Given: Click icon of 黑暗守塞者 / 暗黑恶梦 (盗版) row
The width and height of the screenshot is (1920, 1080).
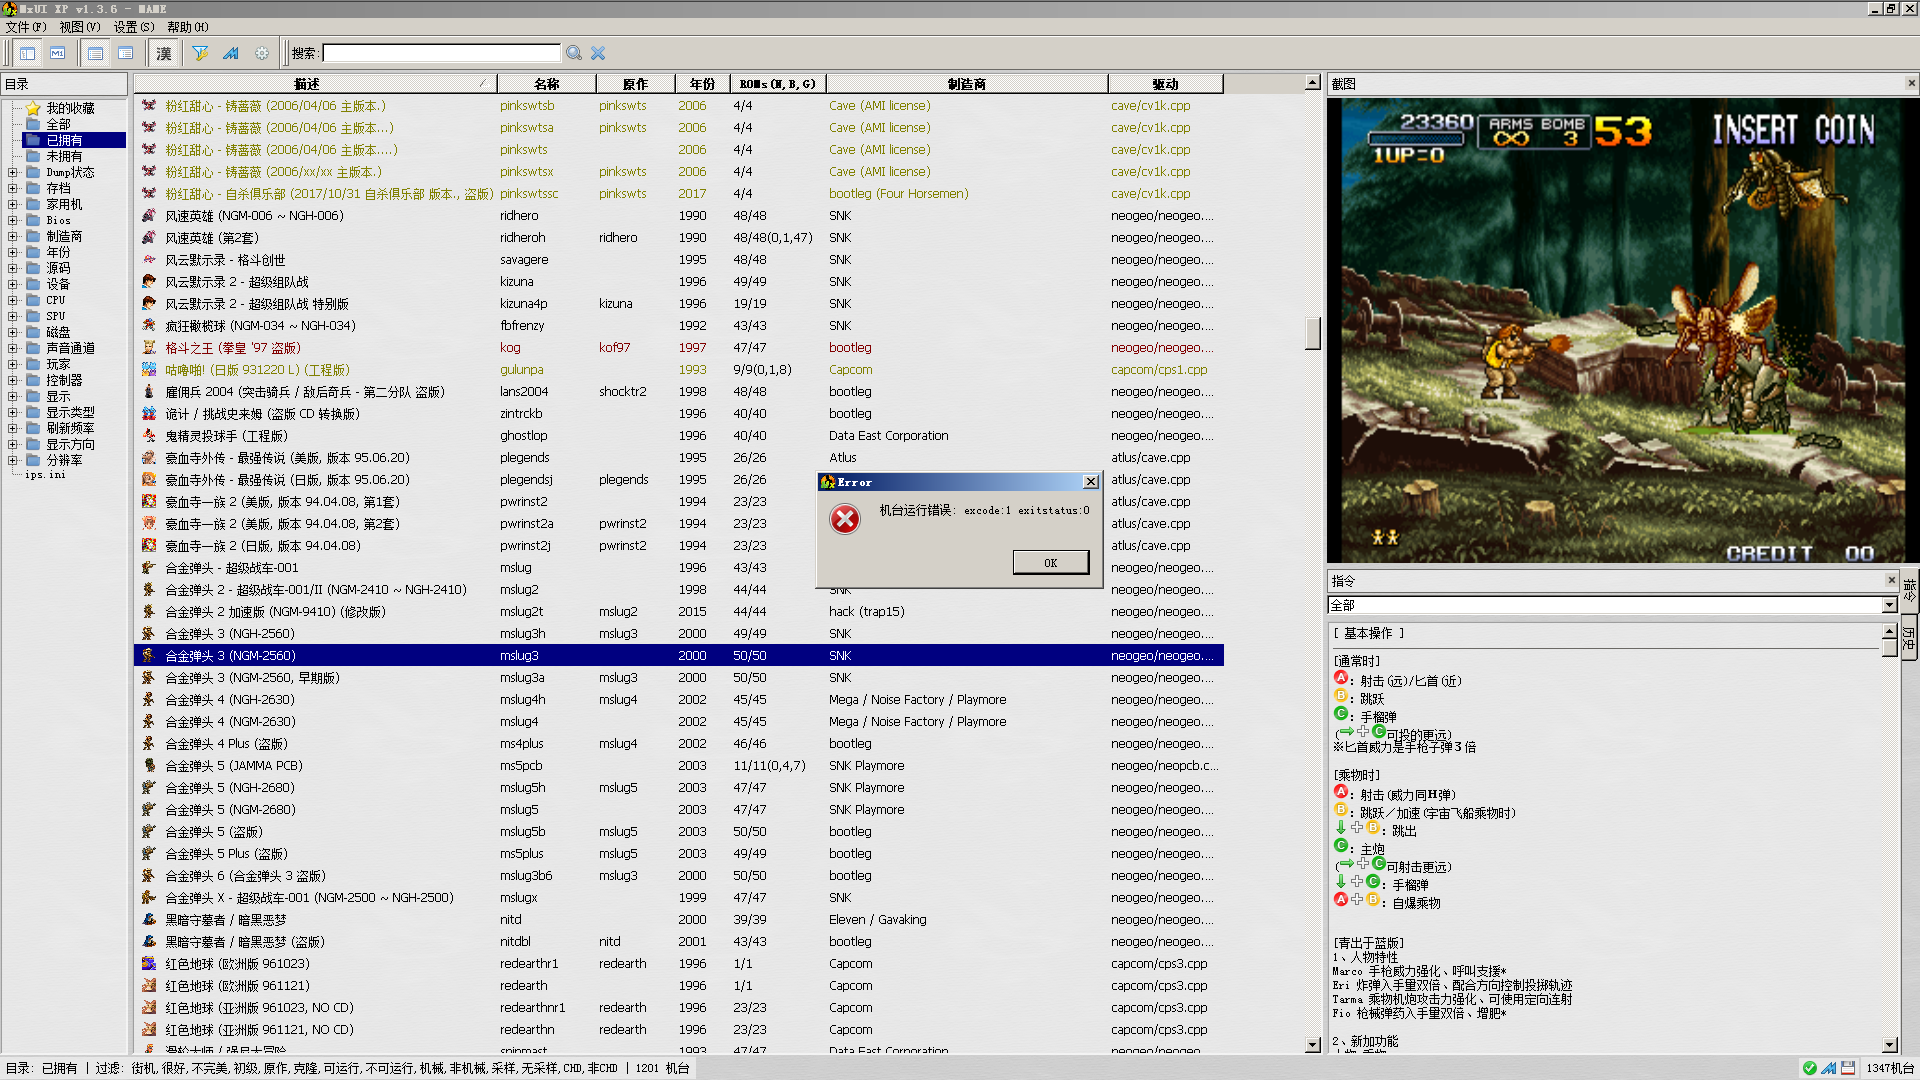Looking at the screenshot, I should (x=149, y=942).
